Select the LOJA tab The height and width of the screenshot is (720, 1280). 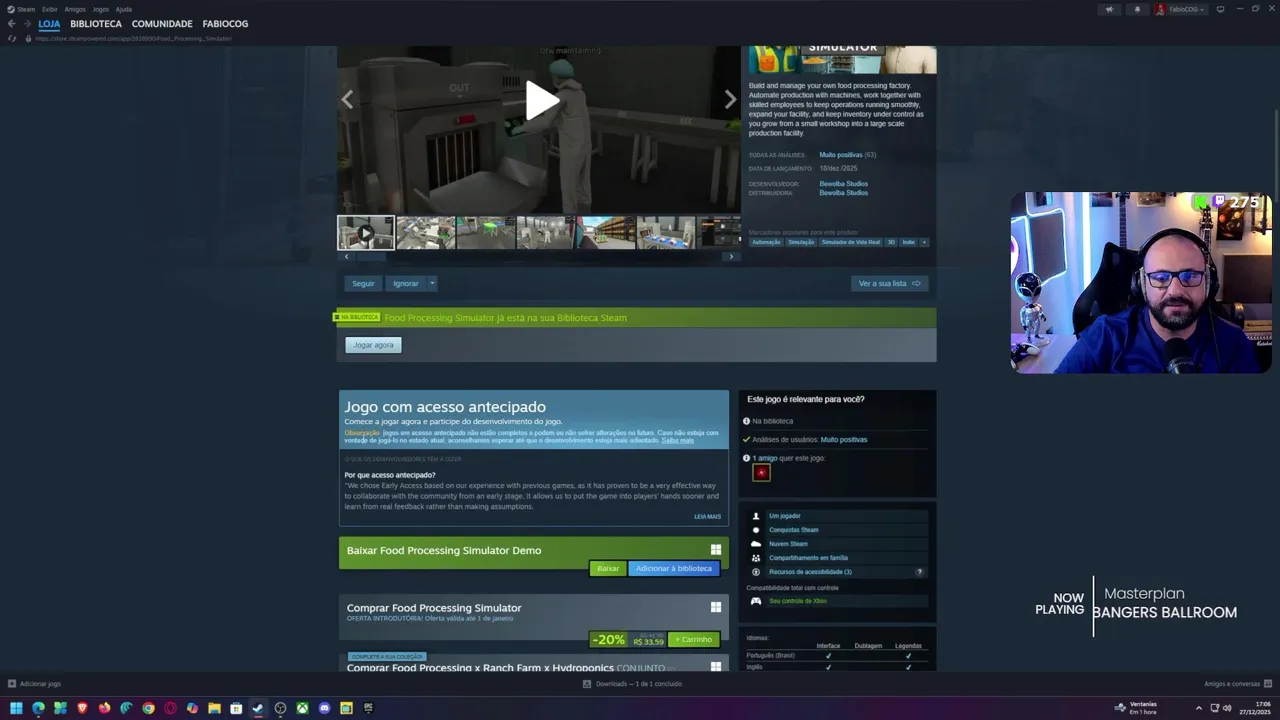(49, 24)
